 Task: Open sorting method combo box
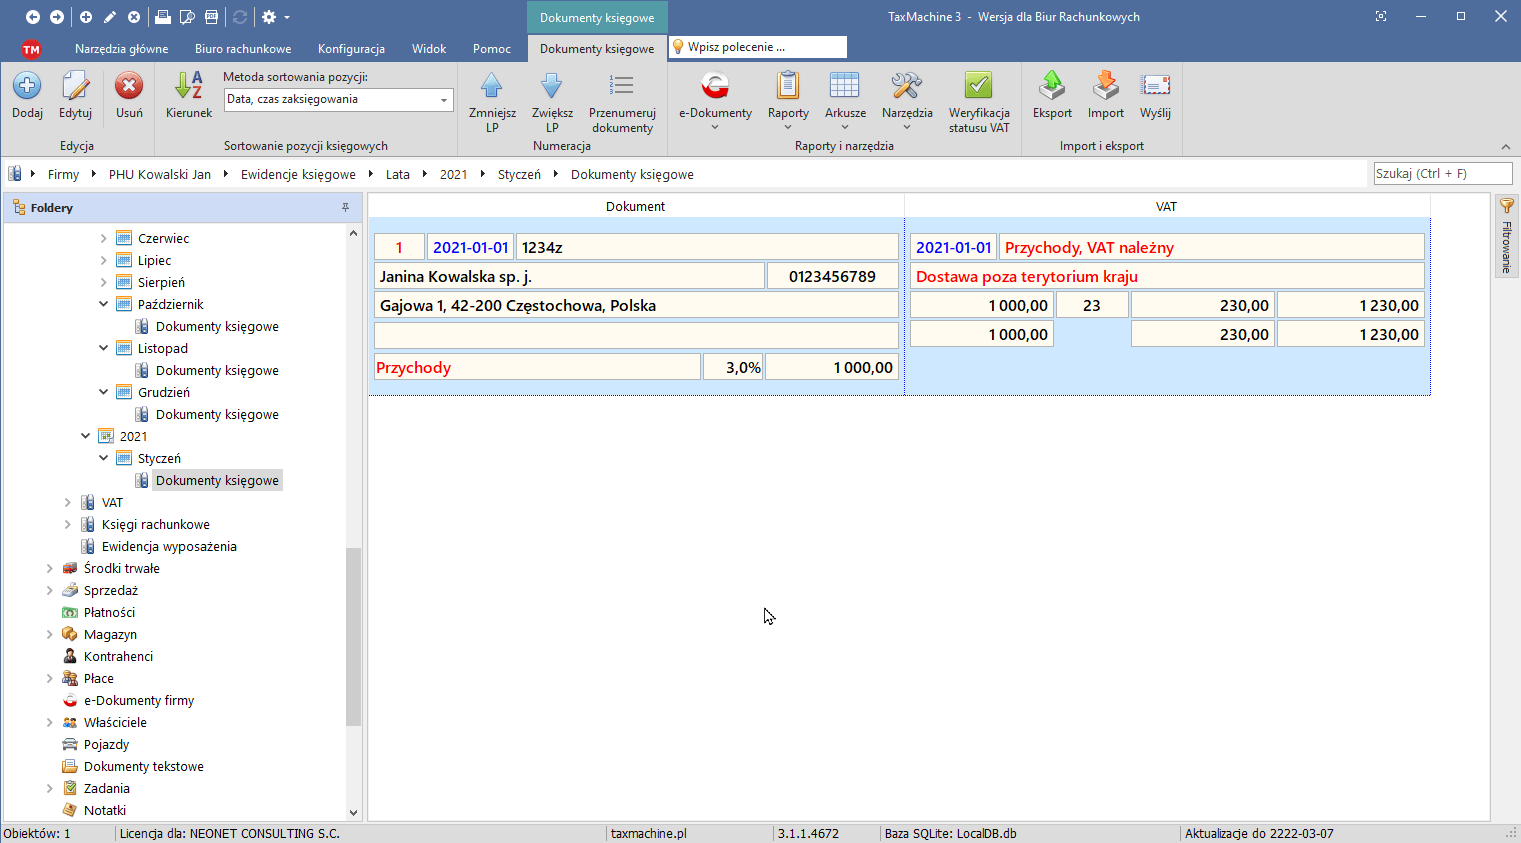443,100
